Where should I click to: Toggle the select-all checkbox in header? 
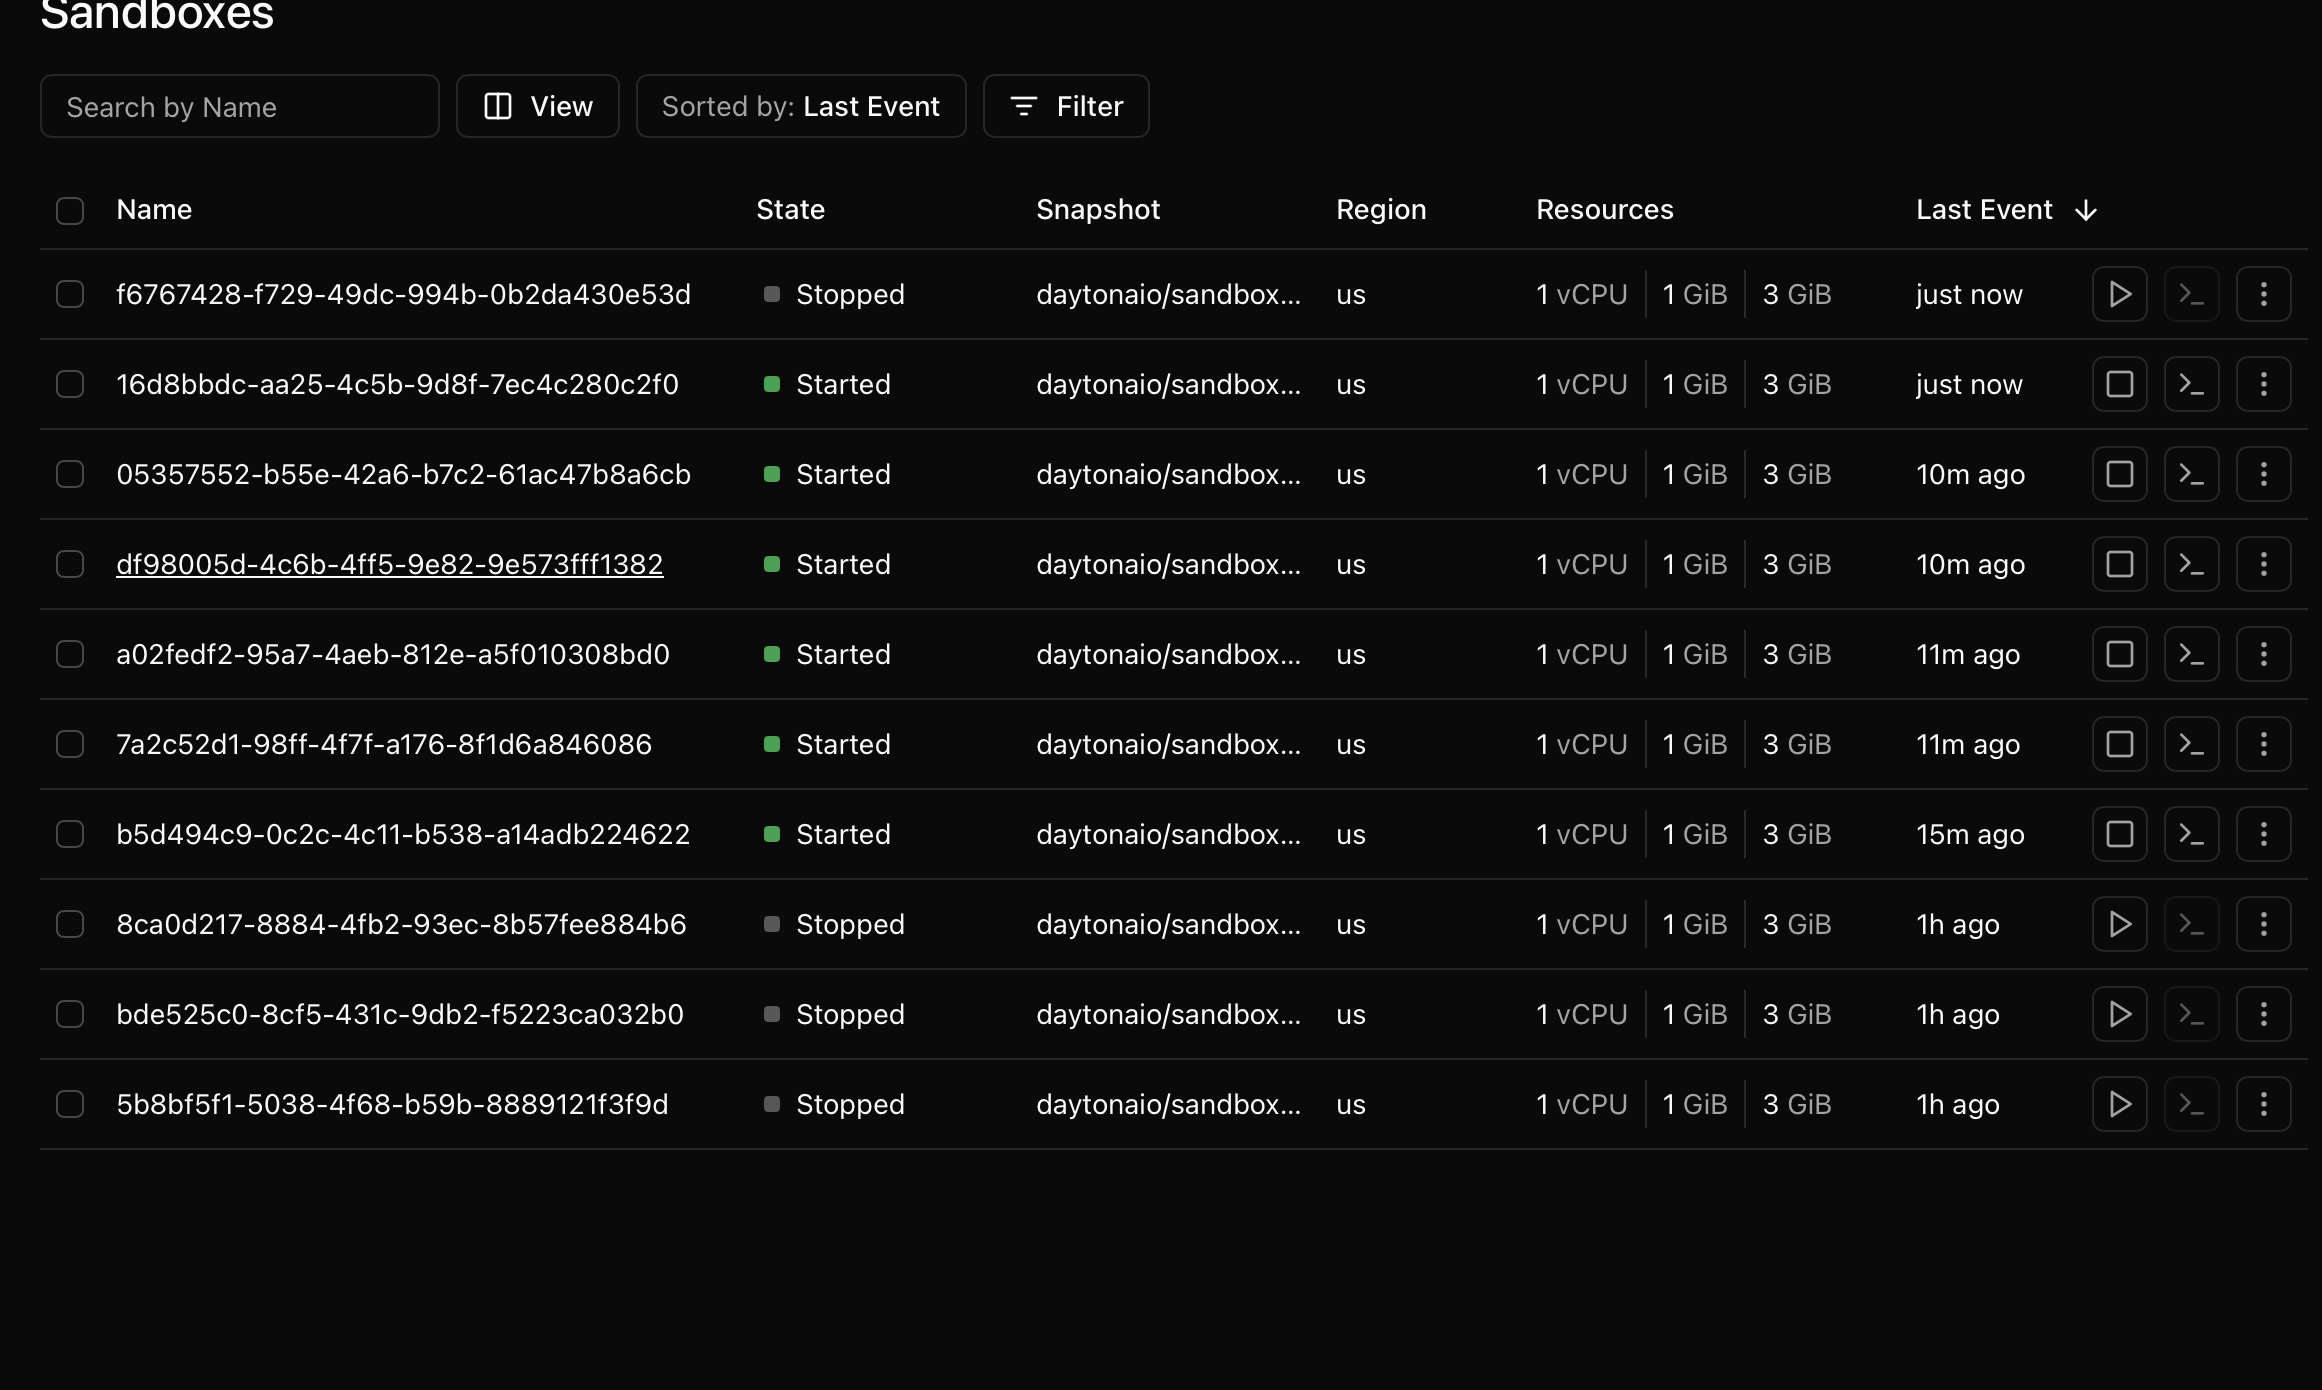coord(70,210)
